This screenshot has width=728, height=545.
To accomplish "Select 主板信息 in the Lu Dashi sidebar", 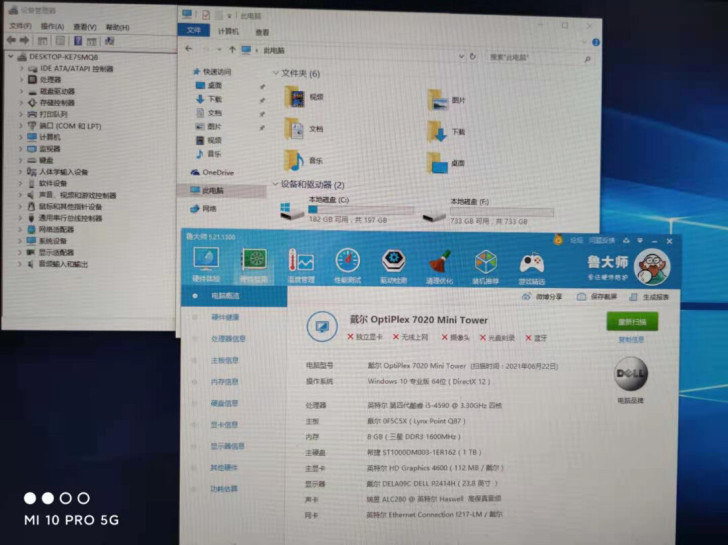I will pyautogui.click(x=225, y=360).
